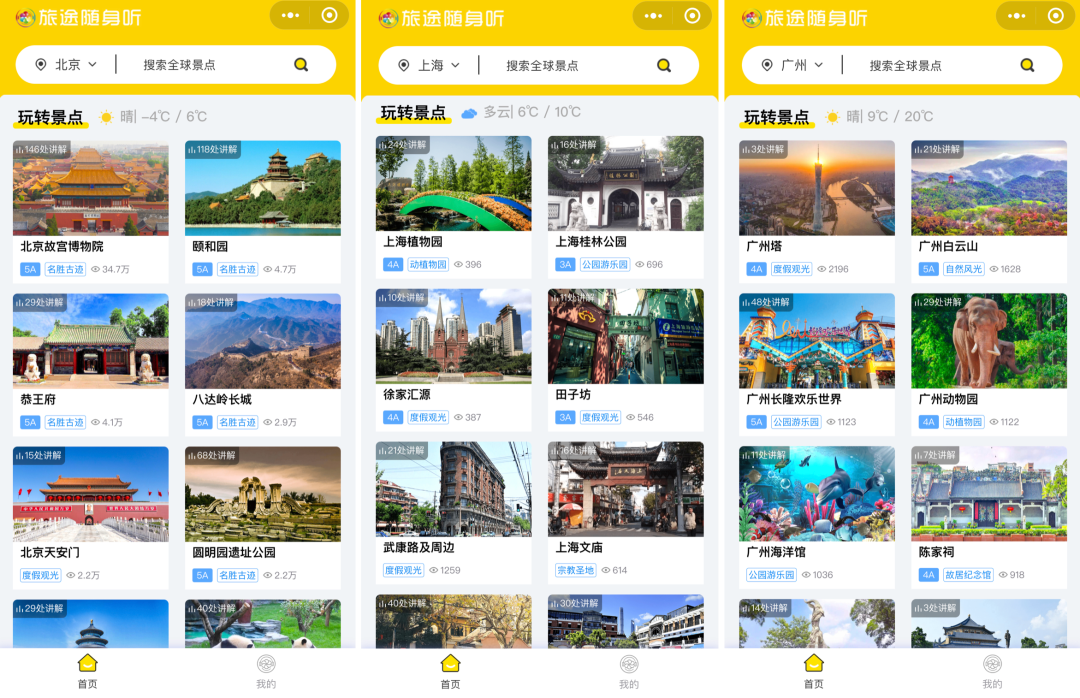Screen dimensions: 1080x698
Task: Focus the 搜索全球景点 field in the 上海 screen
Action: tap(543, 65)
